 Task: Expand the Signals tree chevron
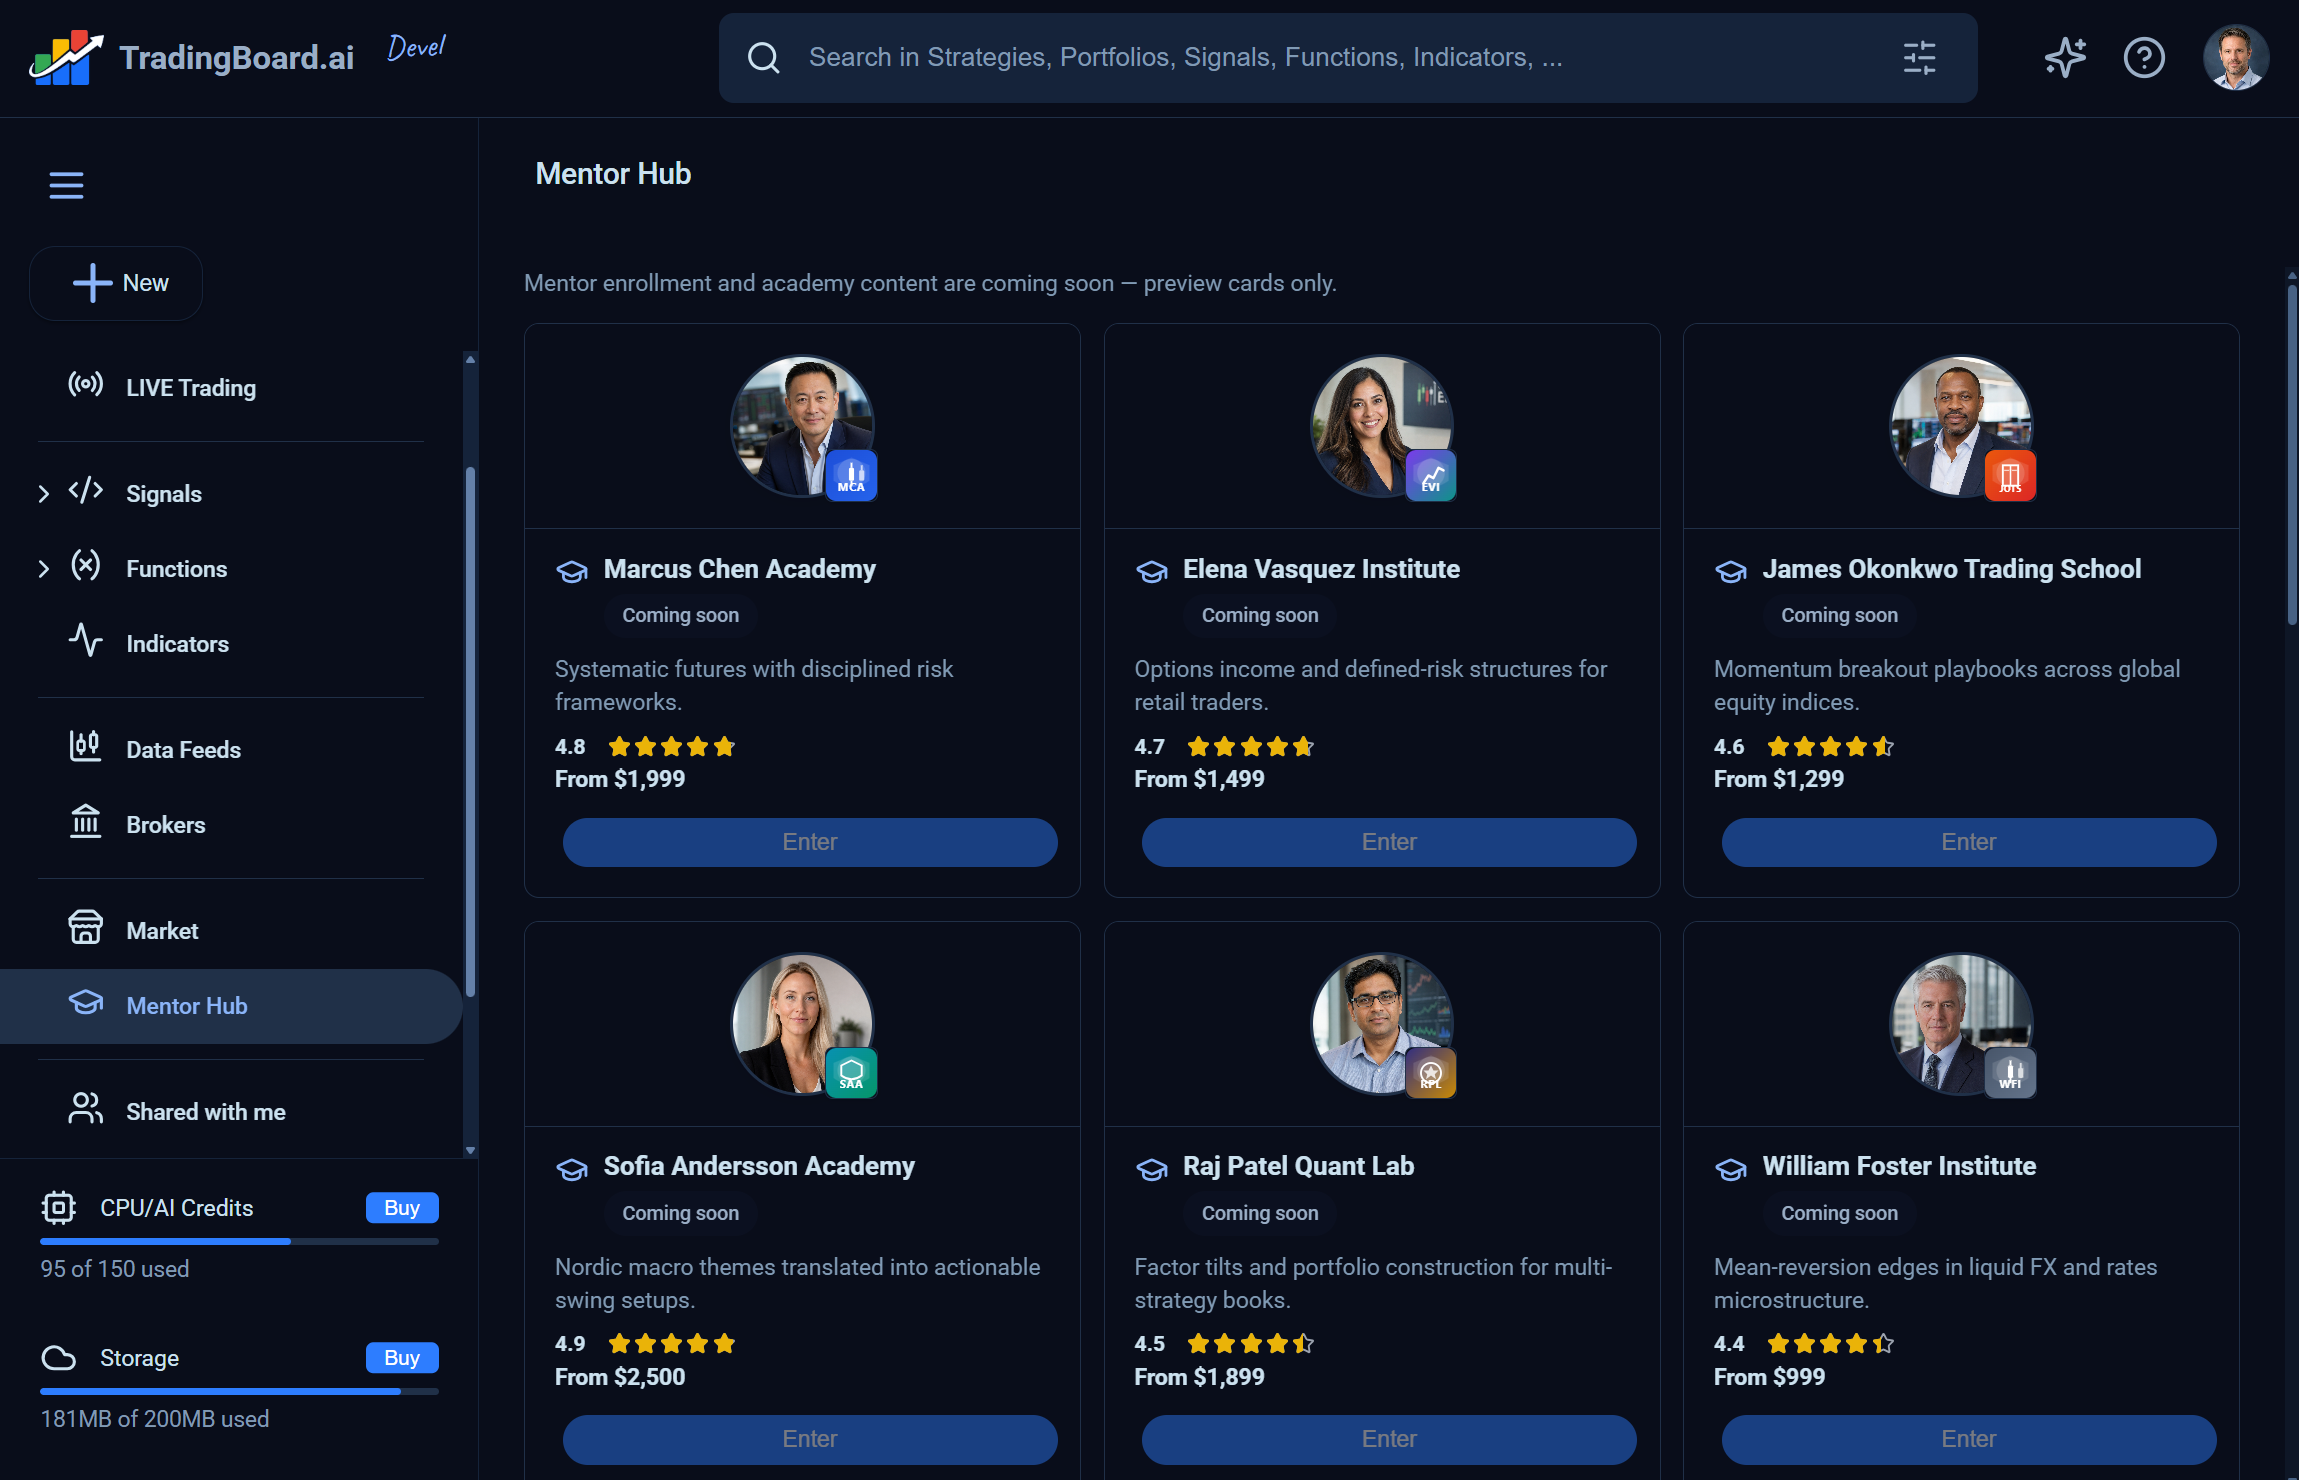(x=43, y=494)
